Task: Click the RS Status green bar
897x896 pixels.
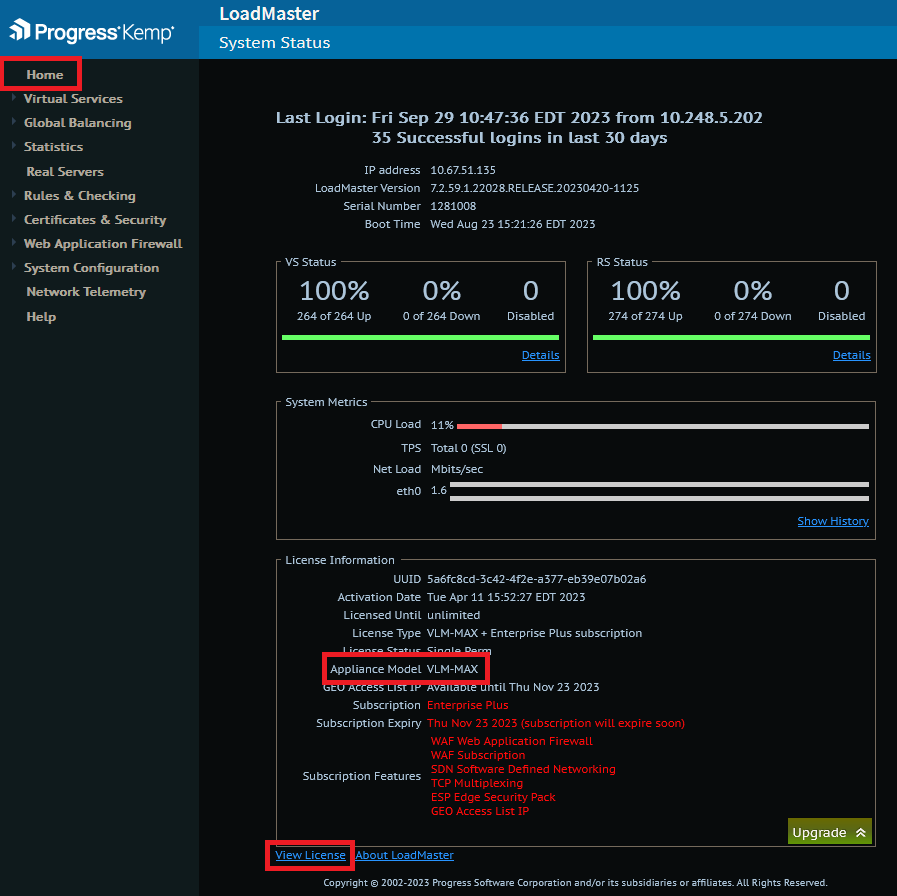Action: point(731,338)
